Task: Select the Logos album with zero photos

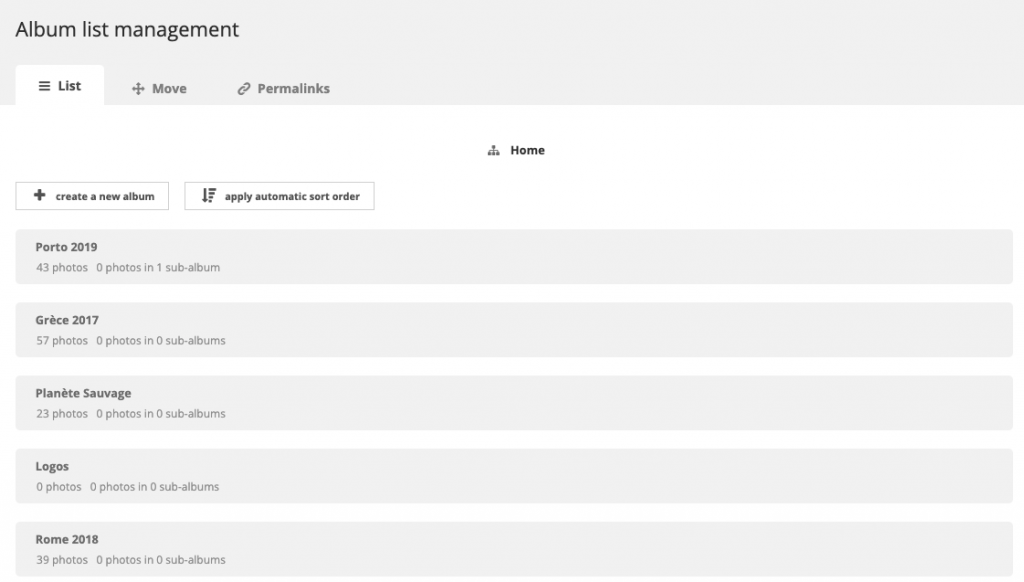Action: pos(512,475)
